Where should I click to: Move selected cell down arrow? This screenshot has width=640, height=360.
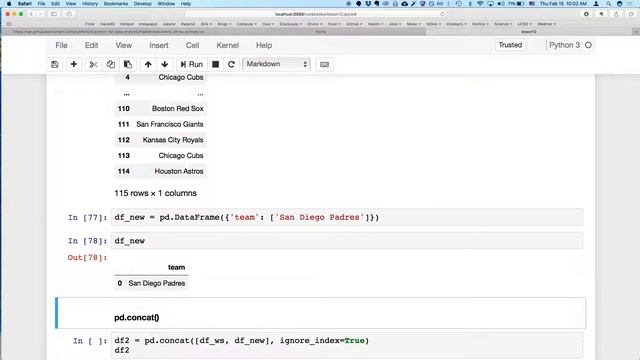pos(164,64)
